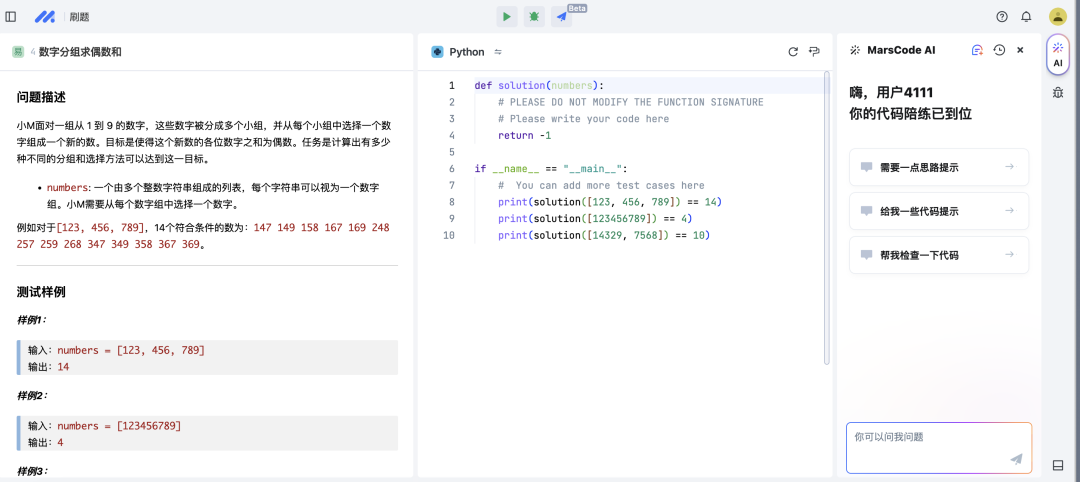Viewport: 1080px width, 482px height.
Task: Click the 样例2 label
Action: click(32, 396)
